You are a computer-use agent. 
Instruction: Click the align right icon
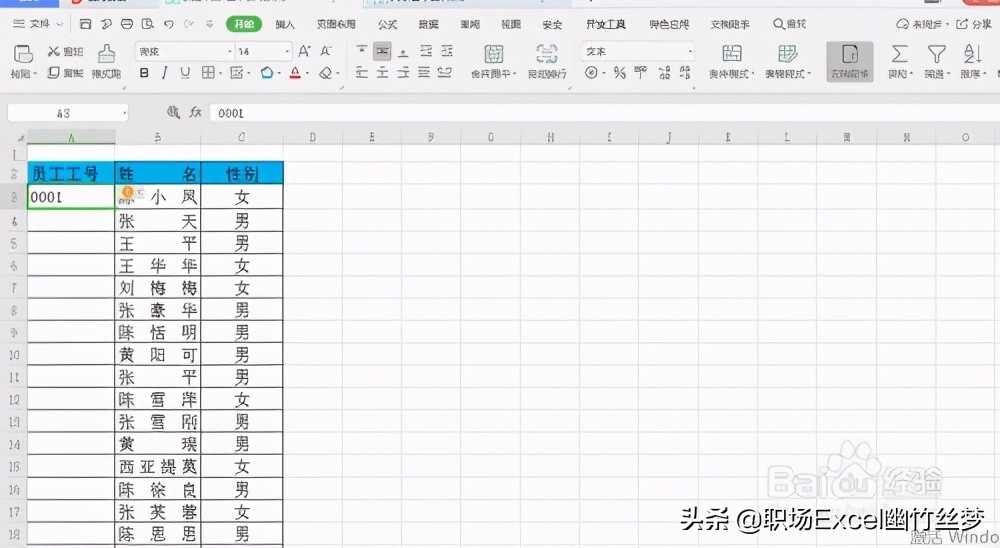click(x=403, y=73)
